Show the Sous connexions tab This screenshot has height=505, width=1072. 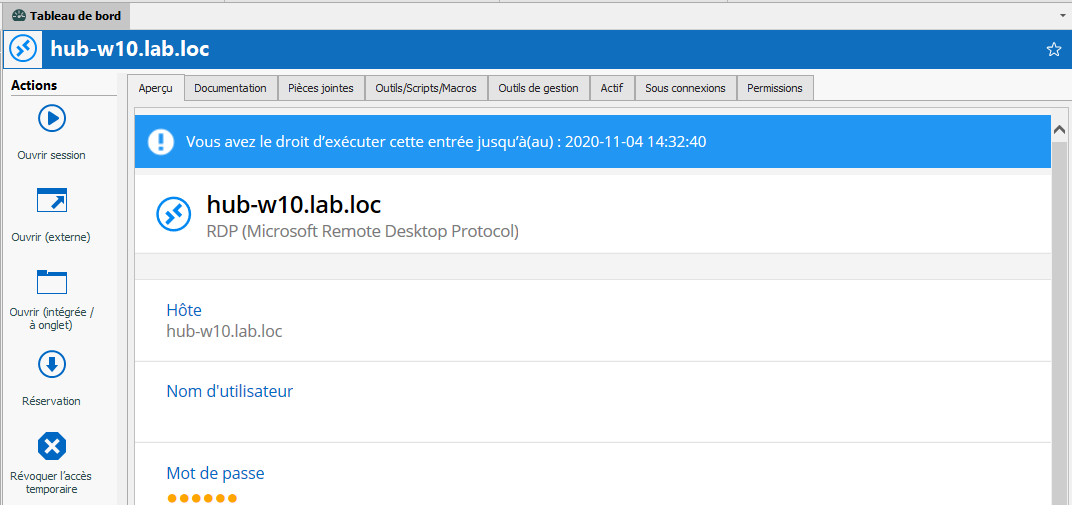[685, 88]
